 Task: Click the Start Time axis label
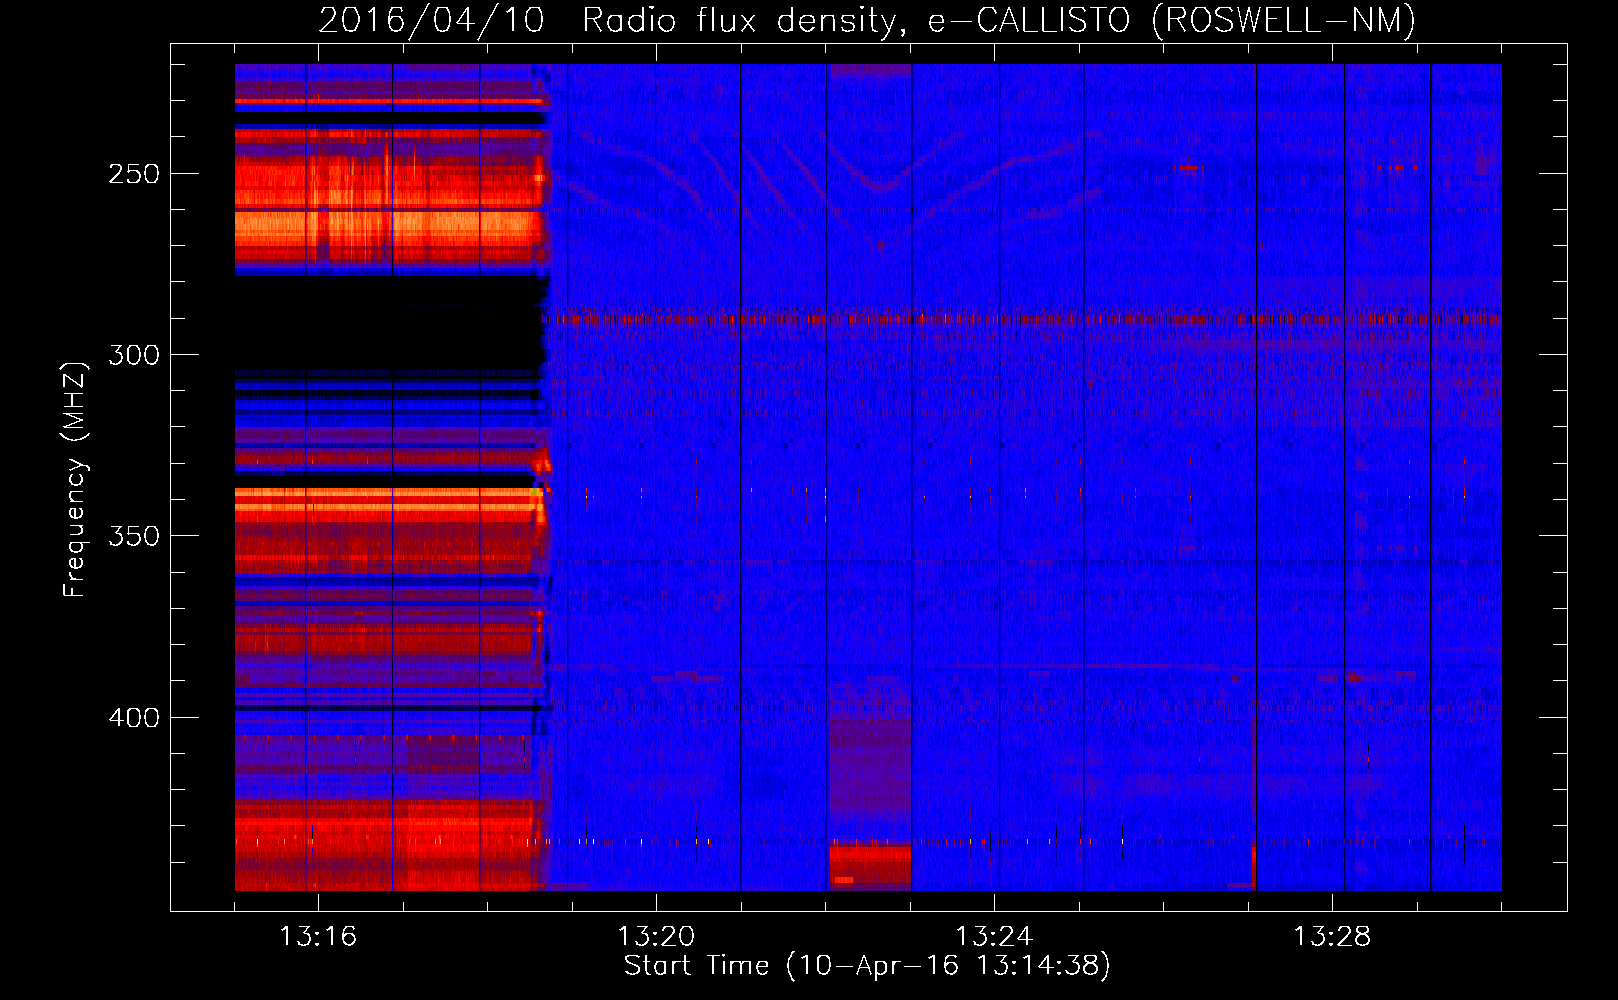click(867, 966)
